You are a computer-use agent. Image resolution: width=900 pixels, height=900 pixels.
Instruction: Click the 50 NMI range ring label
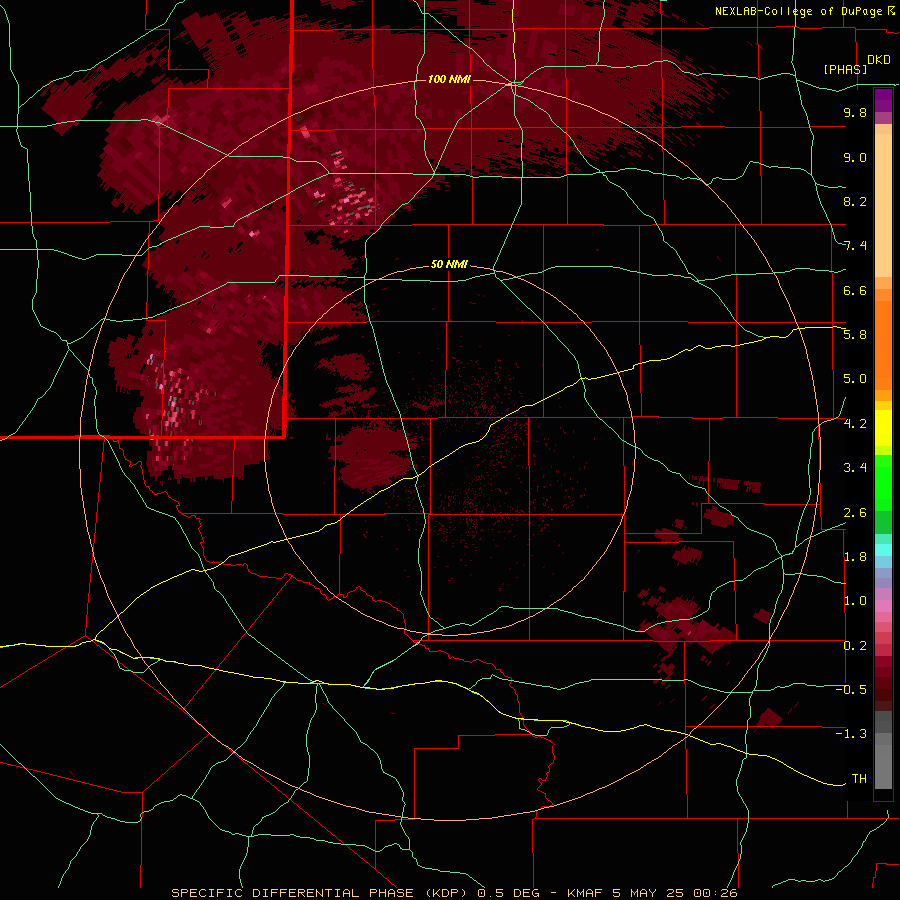(449, 264)
